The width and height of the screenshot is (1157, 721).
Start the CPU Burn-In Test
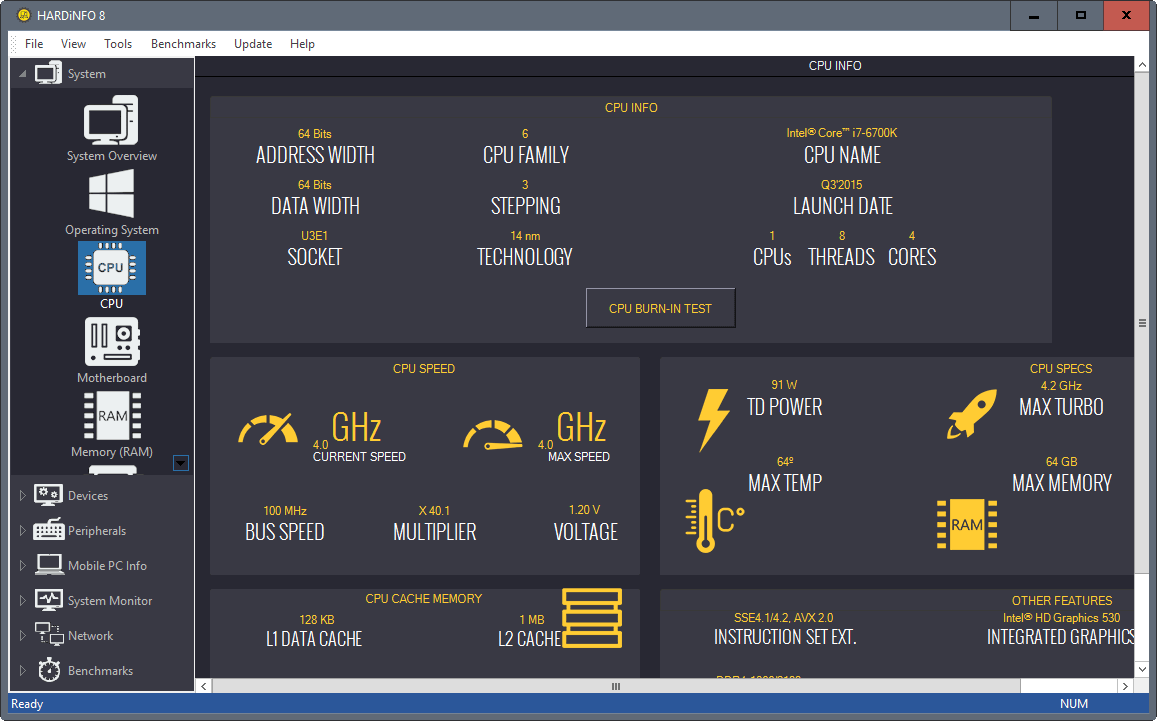(660, 309)
